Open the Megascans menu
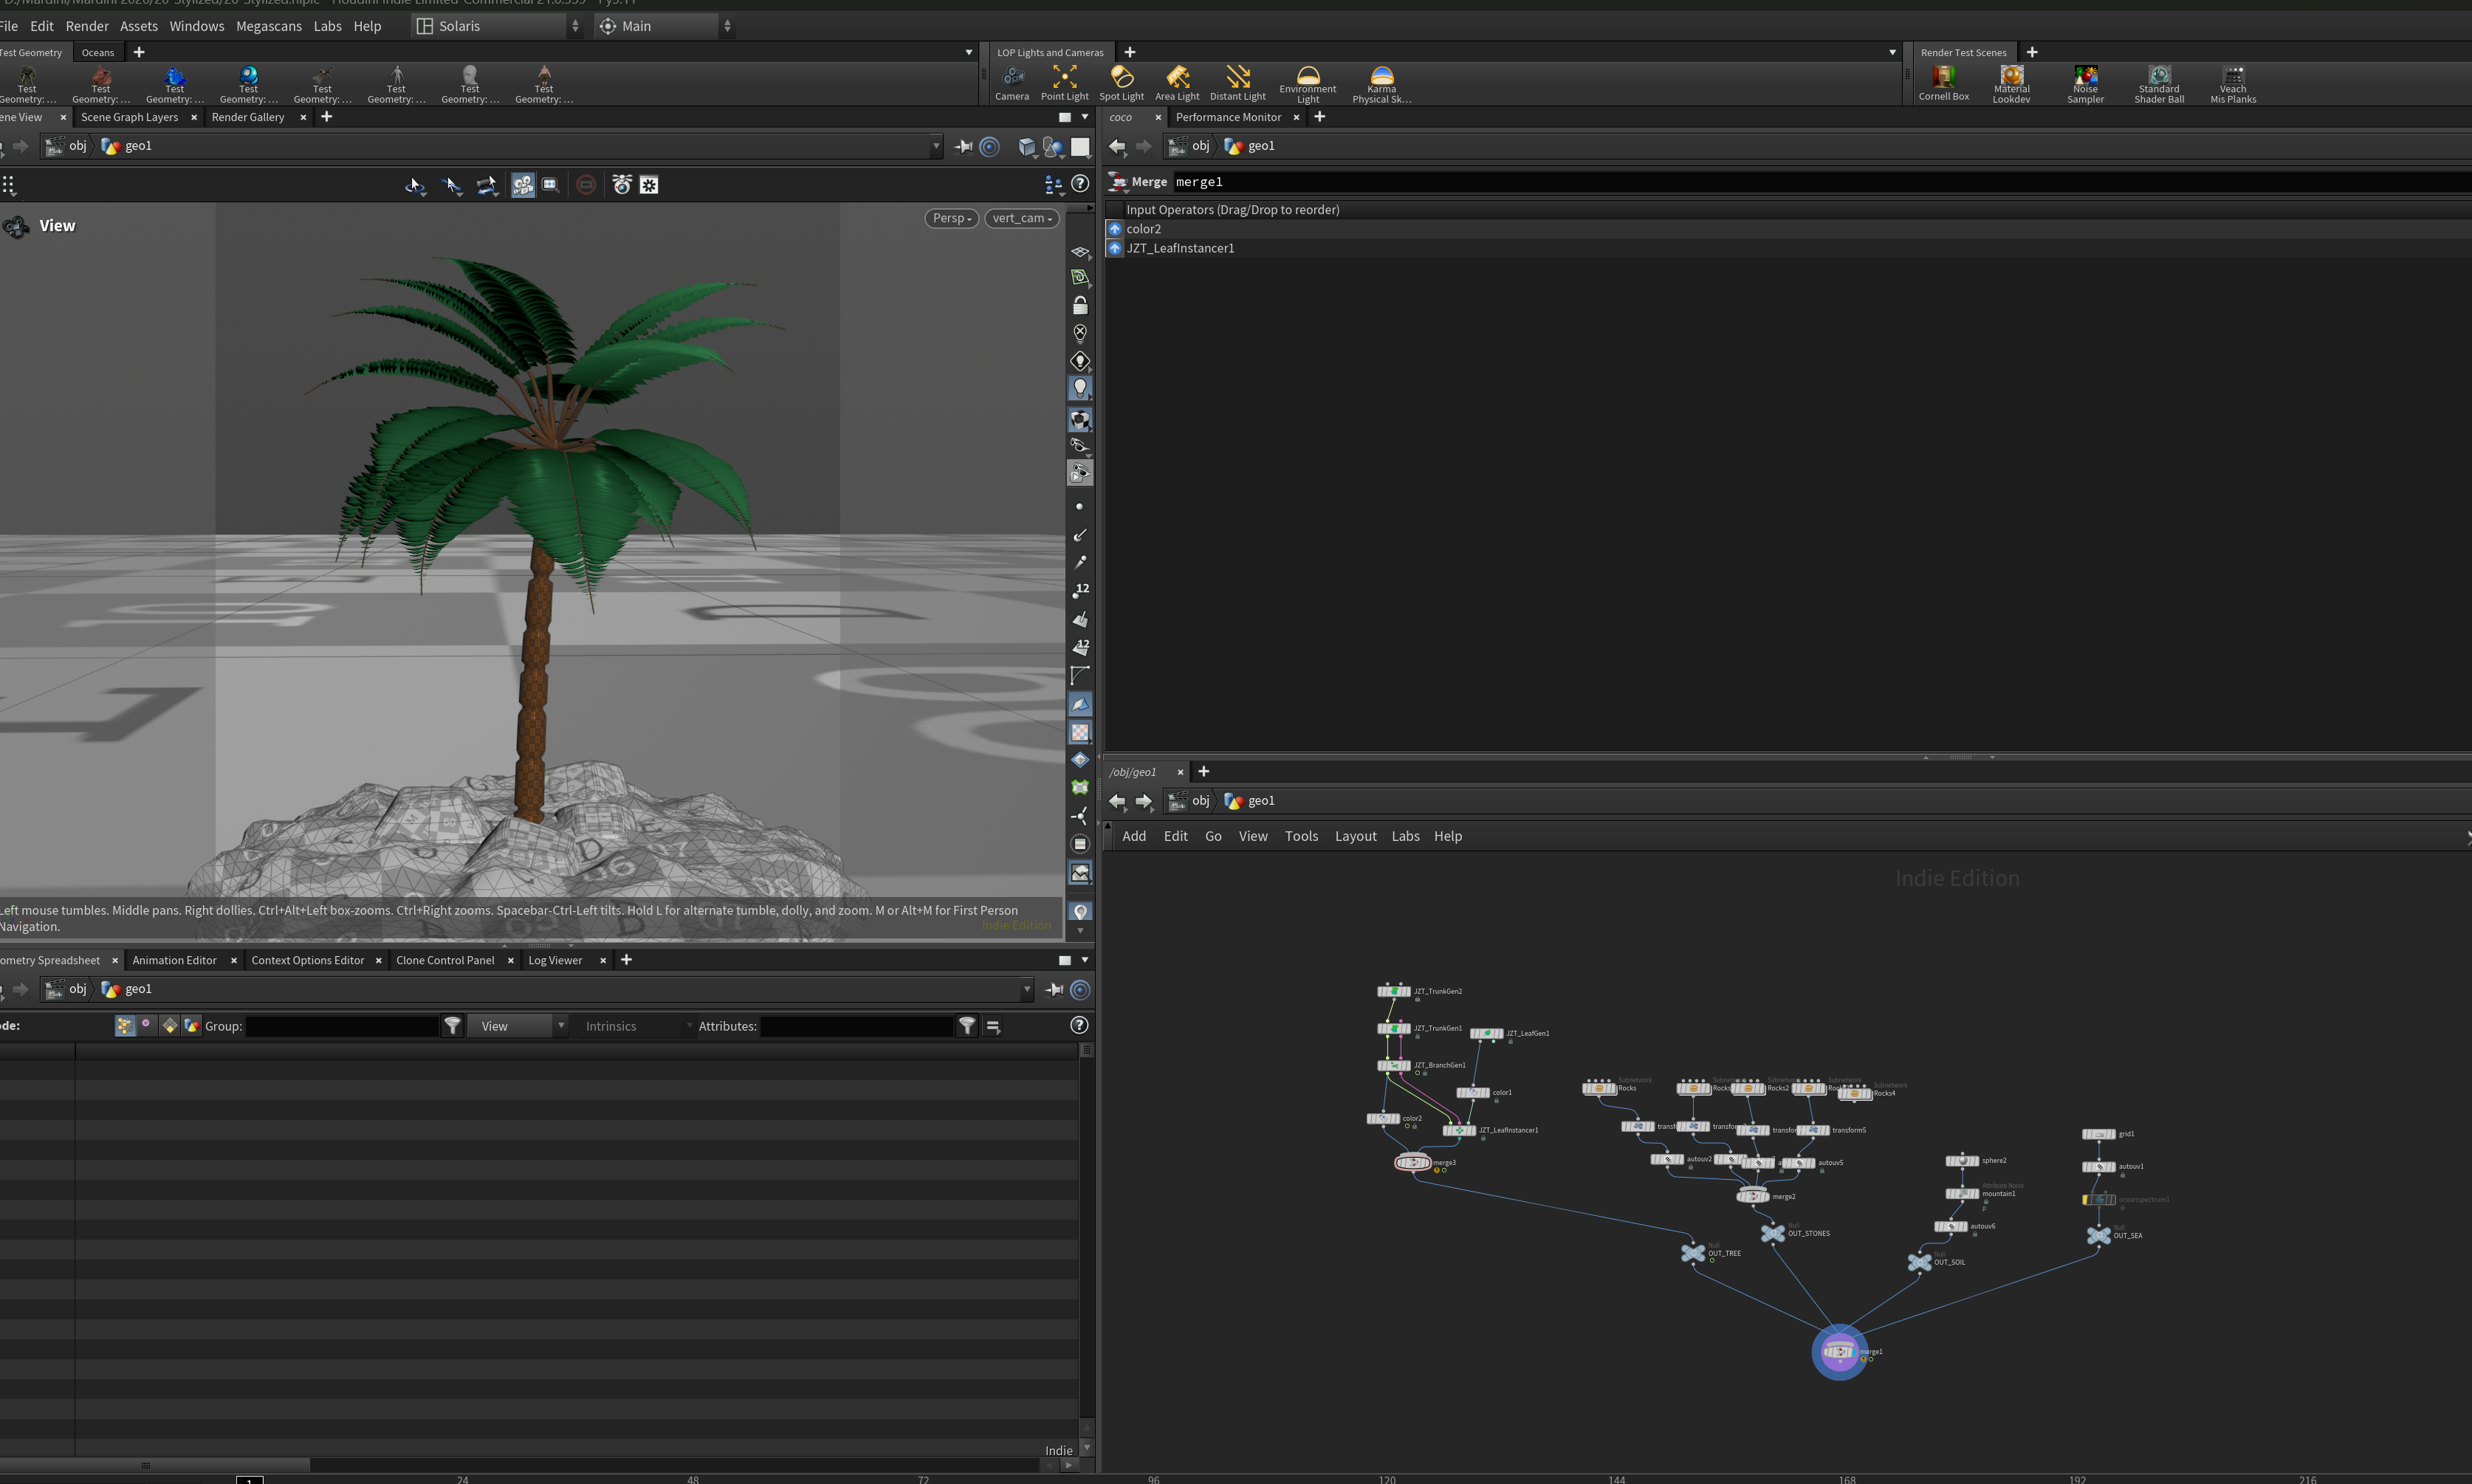 click(x=269, y=26)
